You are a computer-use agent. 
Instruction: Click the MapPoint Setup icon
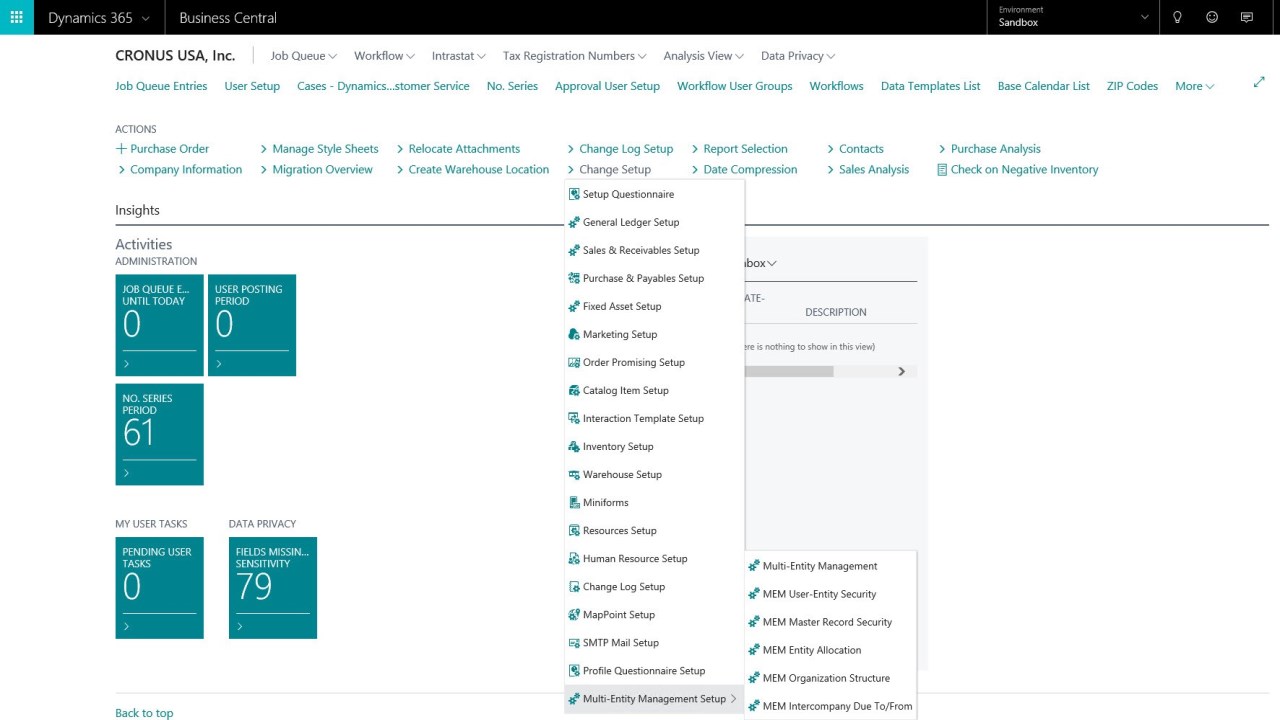(x=574, y=614)
